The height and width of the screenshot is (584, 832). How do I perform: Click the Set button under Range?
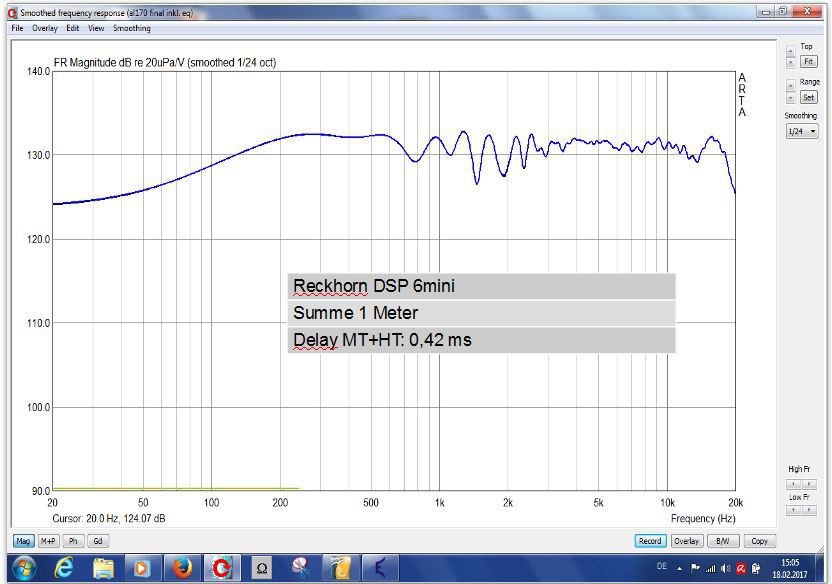808,97
